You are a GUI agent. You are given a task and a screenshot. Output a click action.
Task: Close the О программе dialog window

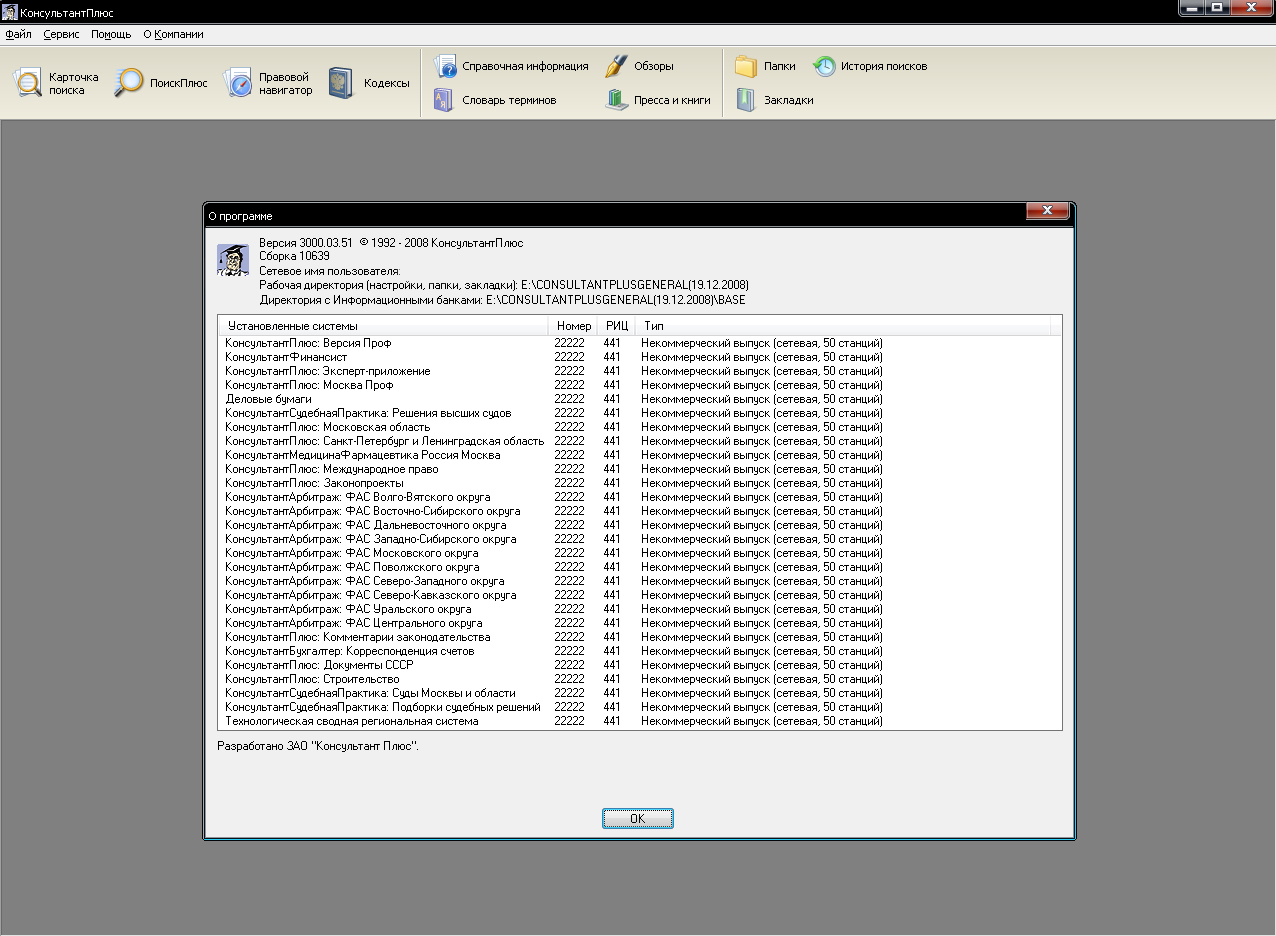click(1047, 211)
